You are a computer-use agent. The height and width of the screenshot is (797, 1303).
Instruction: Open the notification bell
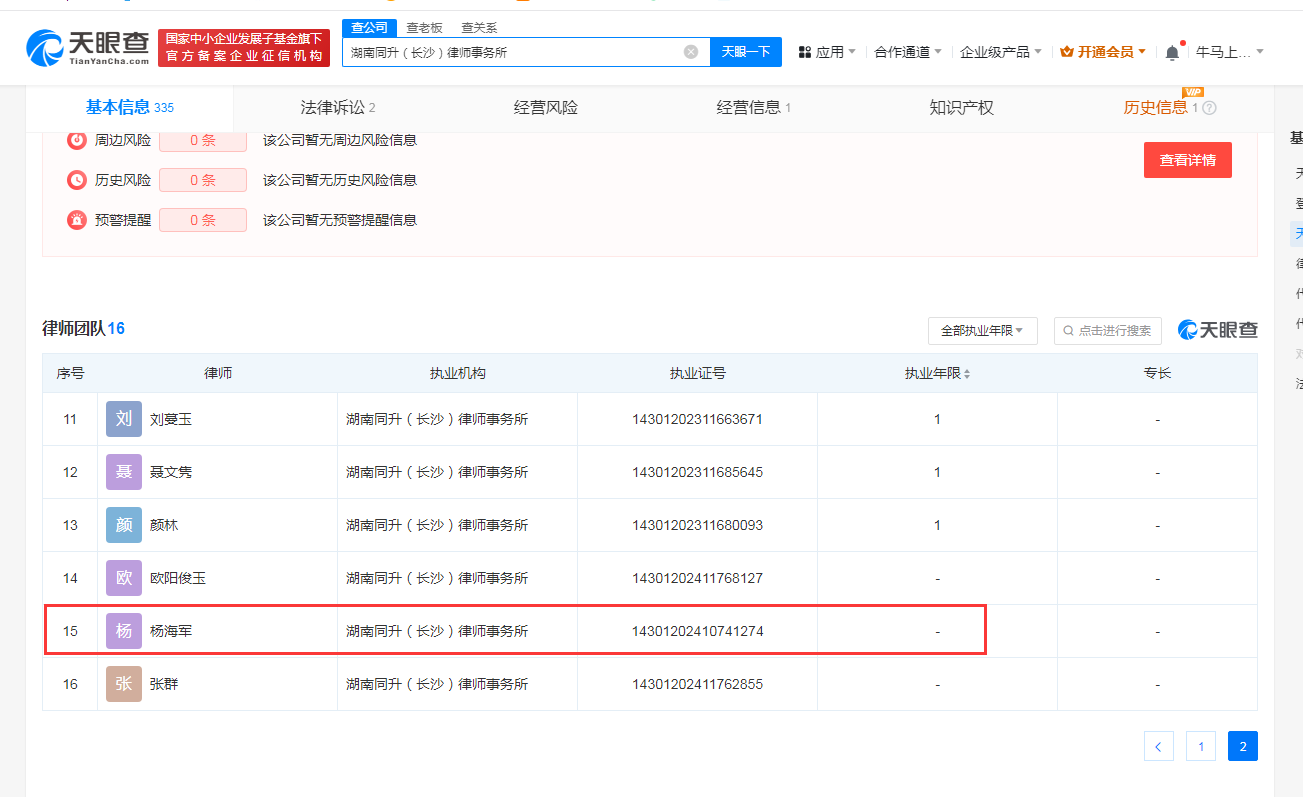pos(1172,52)
